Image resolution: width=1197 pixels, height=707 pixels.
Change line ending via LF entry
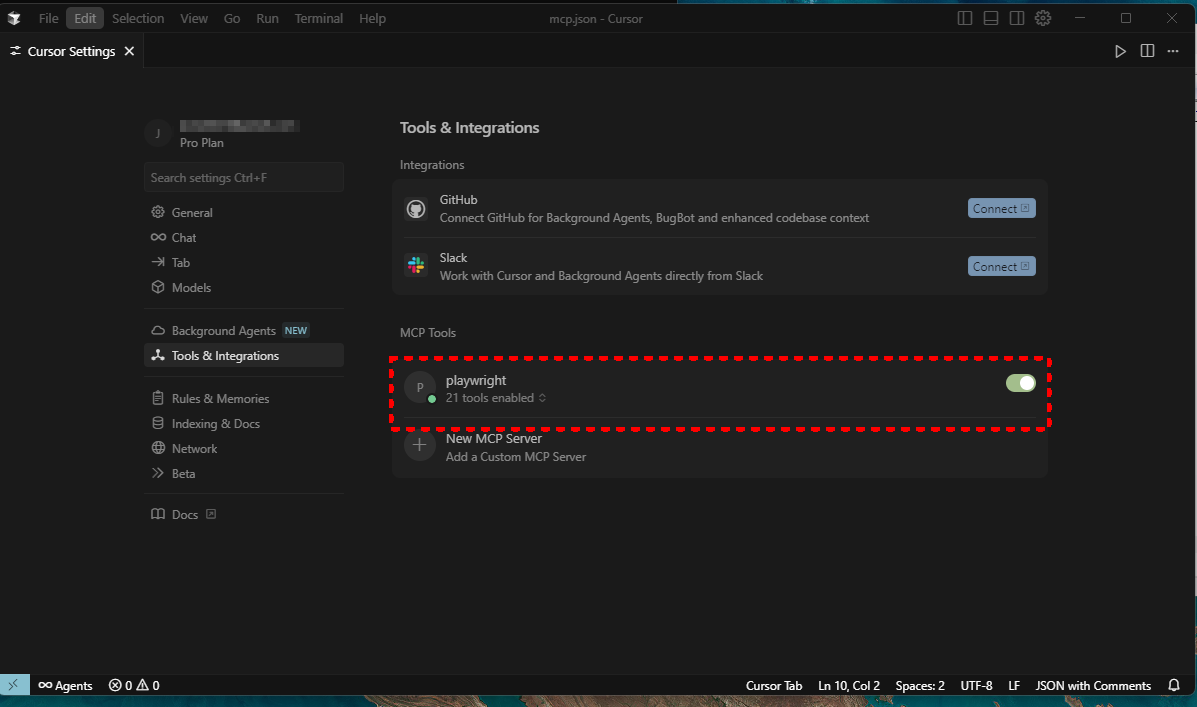point(1014,686)
